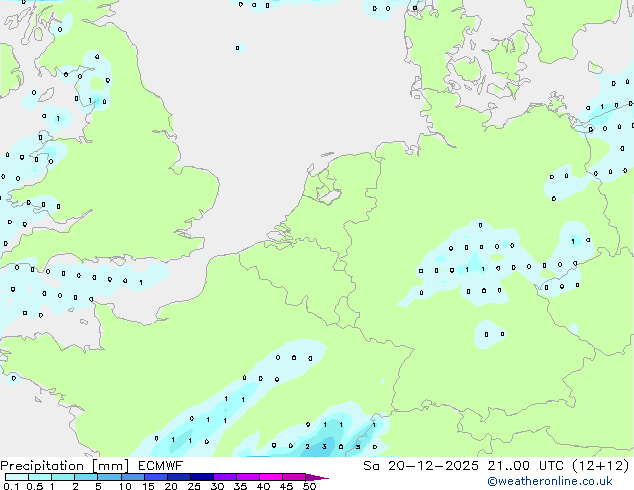This screenshot has width=634, height=490.
Task: Click the '50' legend scale value
Action: (x=309, y=486)
